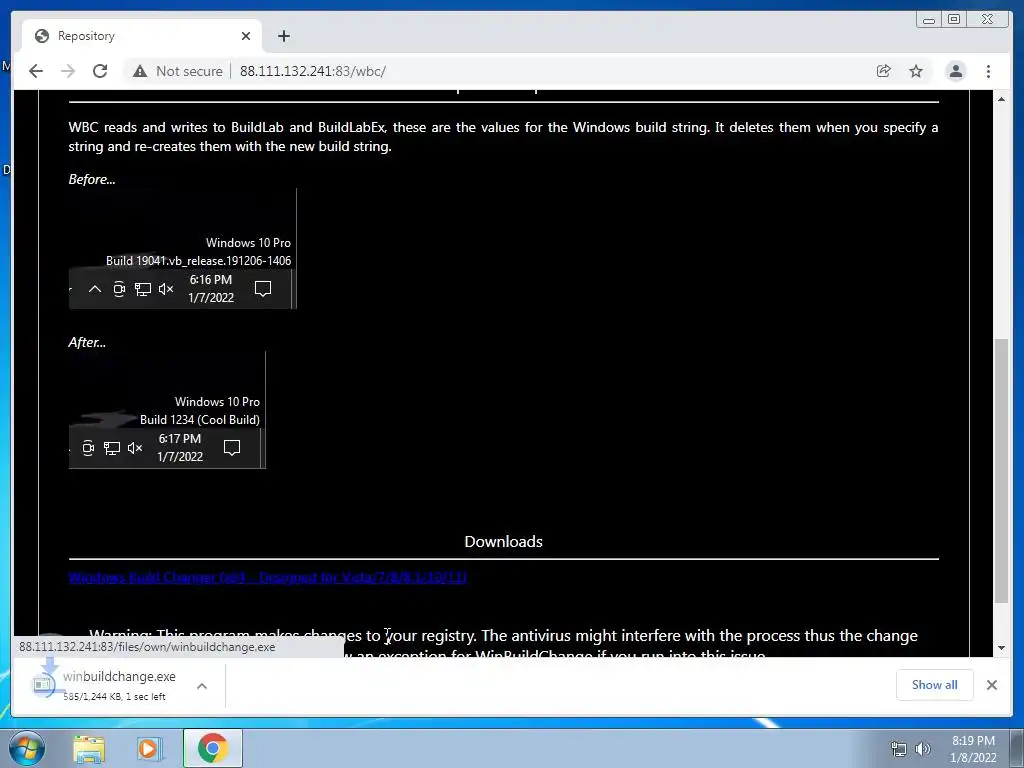Click the 'Before...' caption text
This screenshot has height=768, width=1024.
(x=92, y=179)
